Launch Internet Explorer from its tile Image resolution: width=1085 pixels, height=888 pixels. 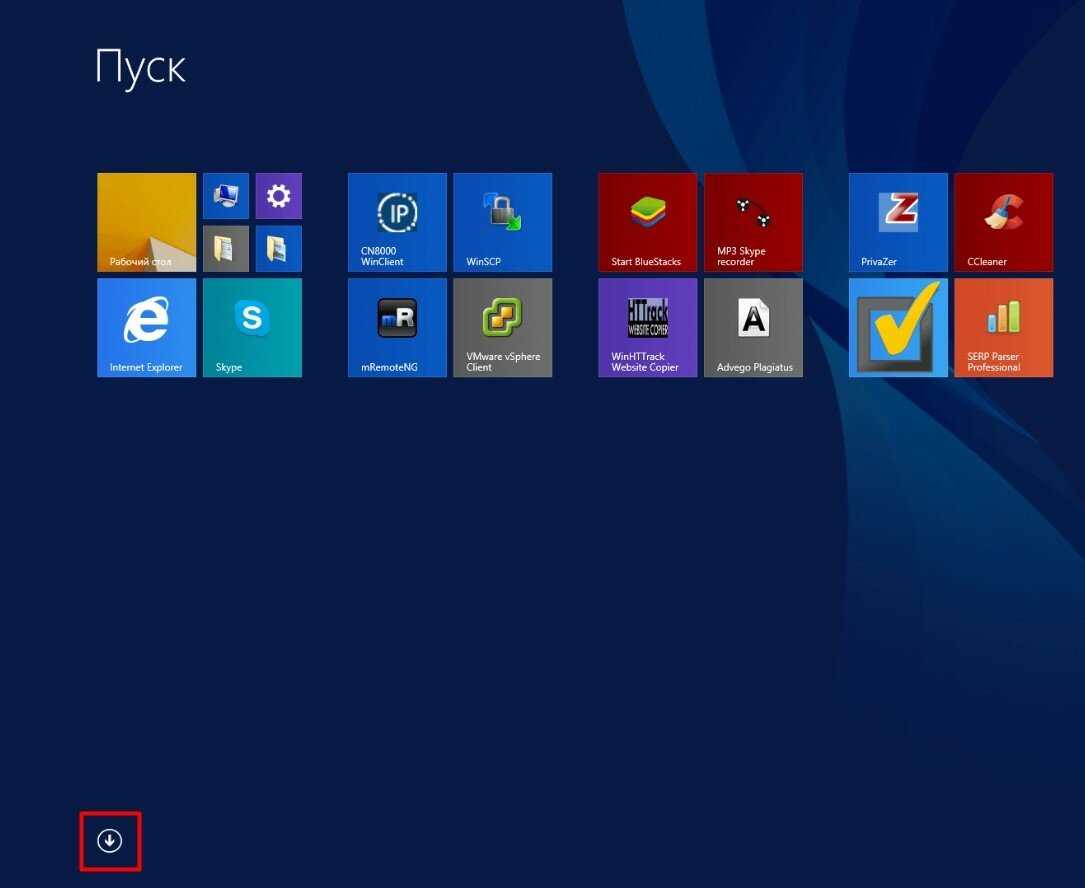[147, 327]
